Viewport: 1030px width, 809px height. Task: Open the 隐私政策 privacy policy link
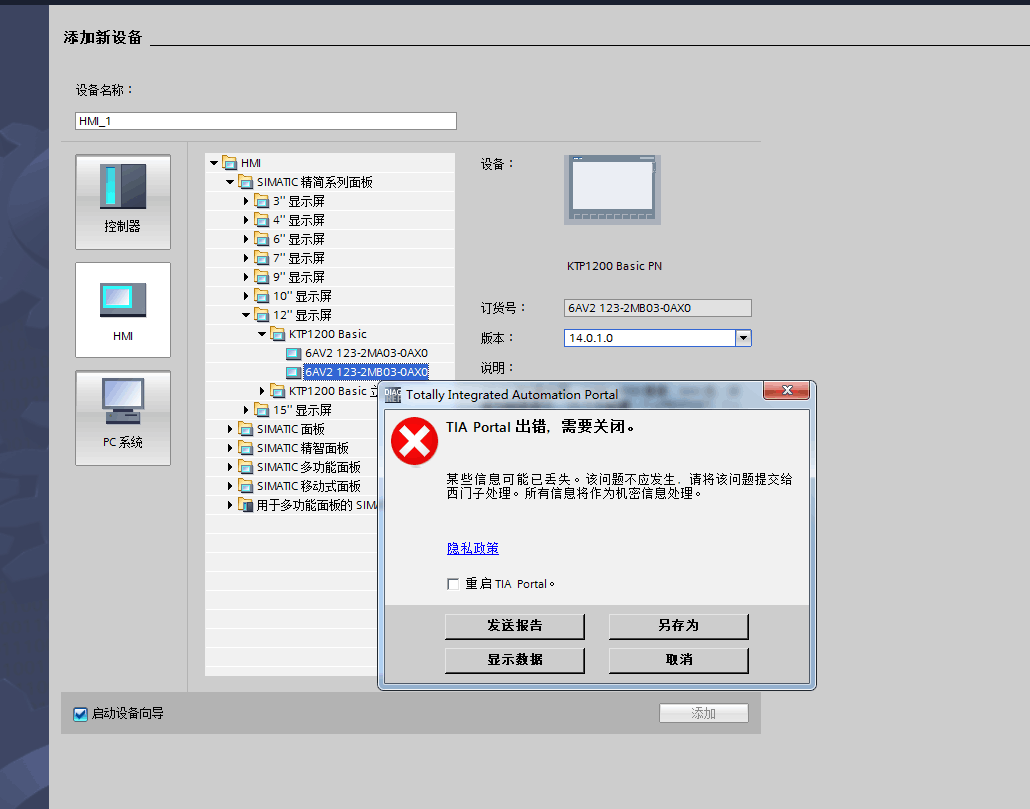coord(473,548)
